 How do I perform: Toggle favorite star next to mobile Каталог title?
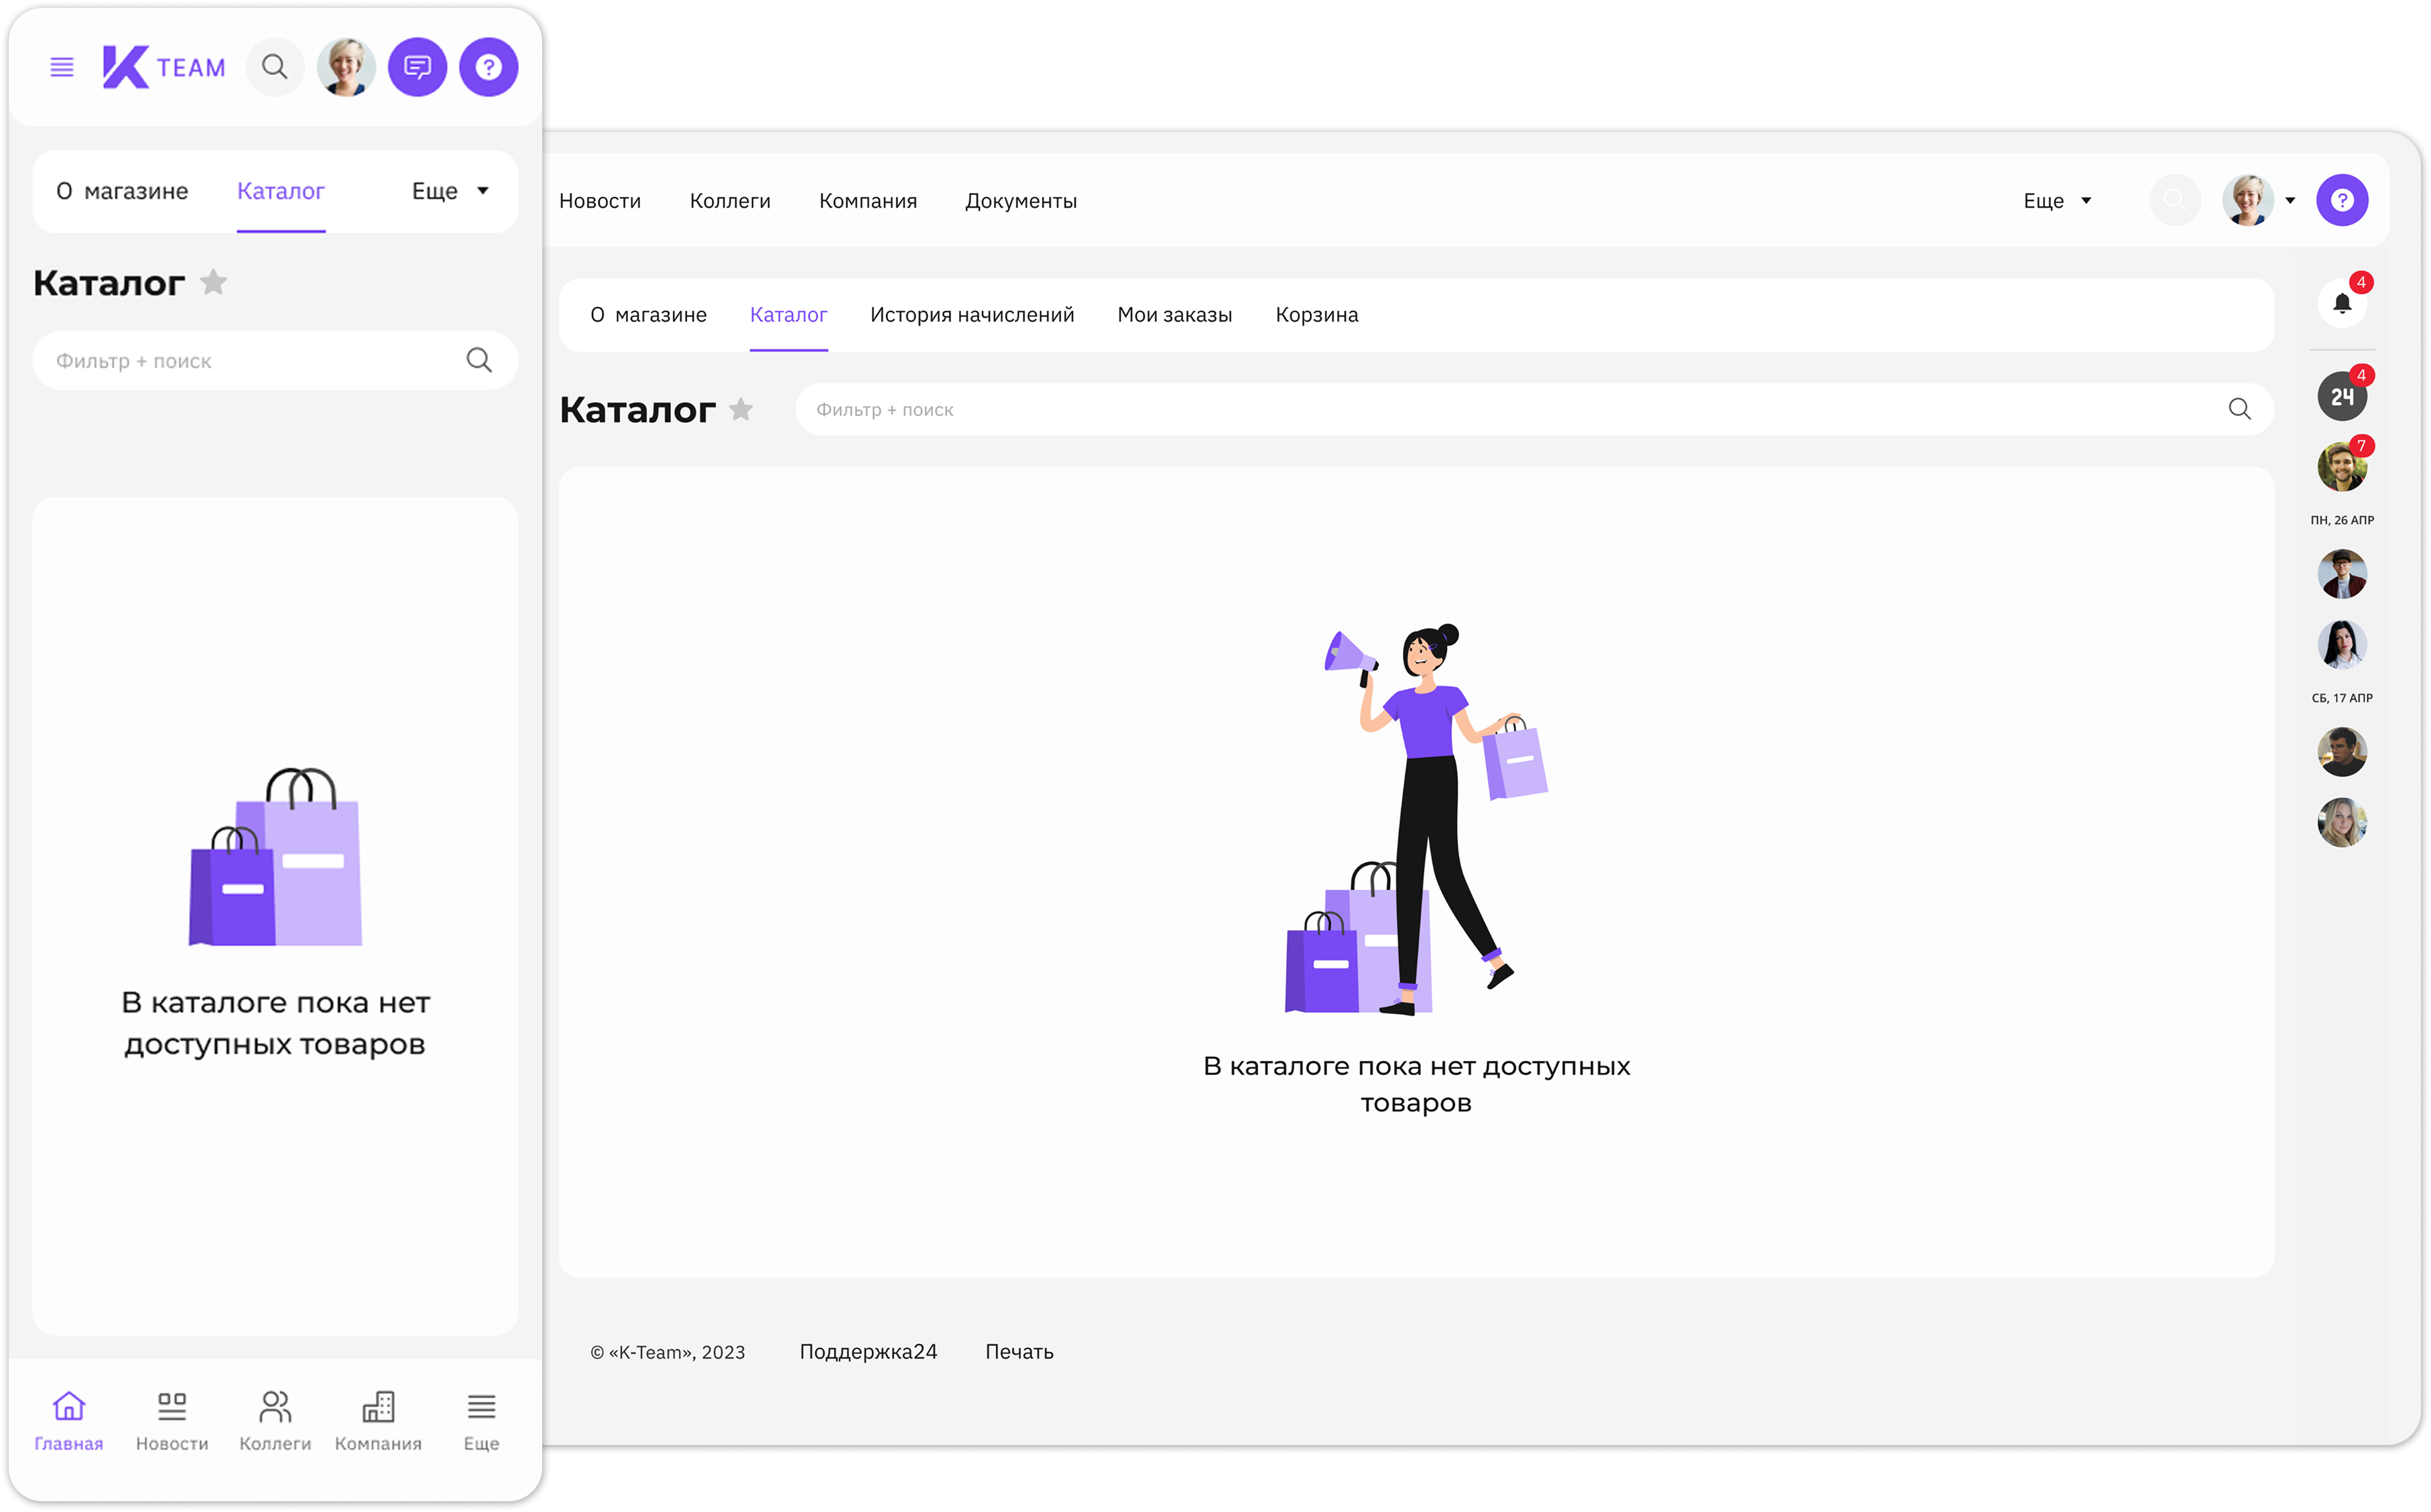point(213,282)
